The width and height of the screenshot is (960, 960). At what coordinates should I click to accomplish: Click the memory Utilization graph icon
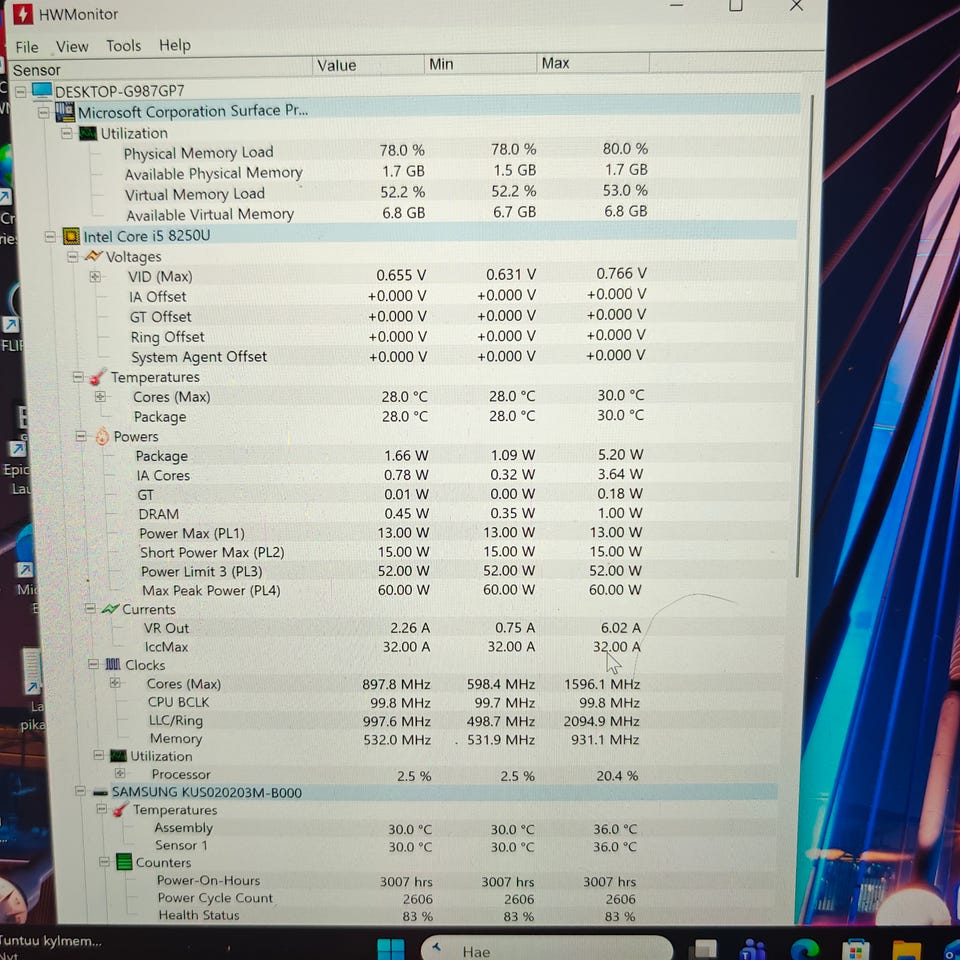pyautogui.click(x=88, y=133)
